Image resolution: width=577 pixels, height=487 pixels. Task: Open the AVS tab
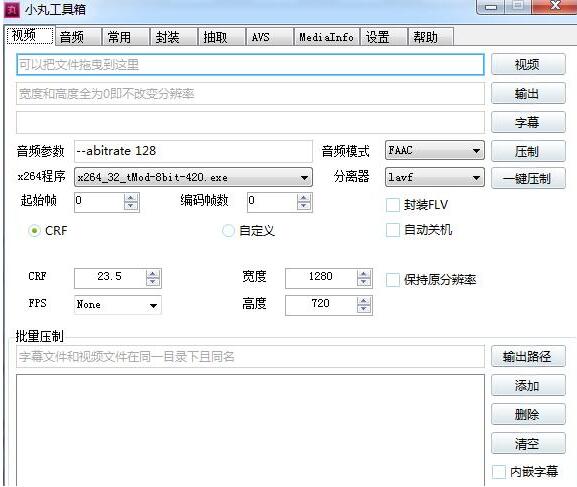(270, 37)
